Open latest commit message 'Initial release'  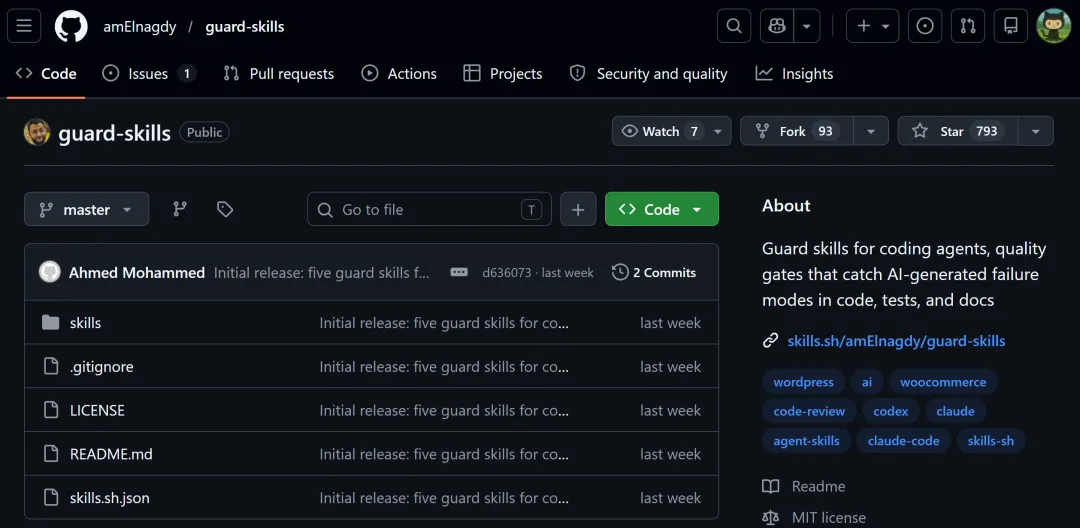(x=322, y=273)
